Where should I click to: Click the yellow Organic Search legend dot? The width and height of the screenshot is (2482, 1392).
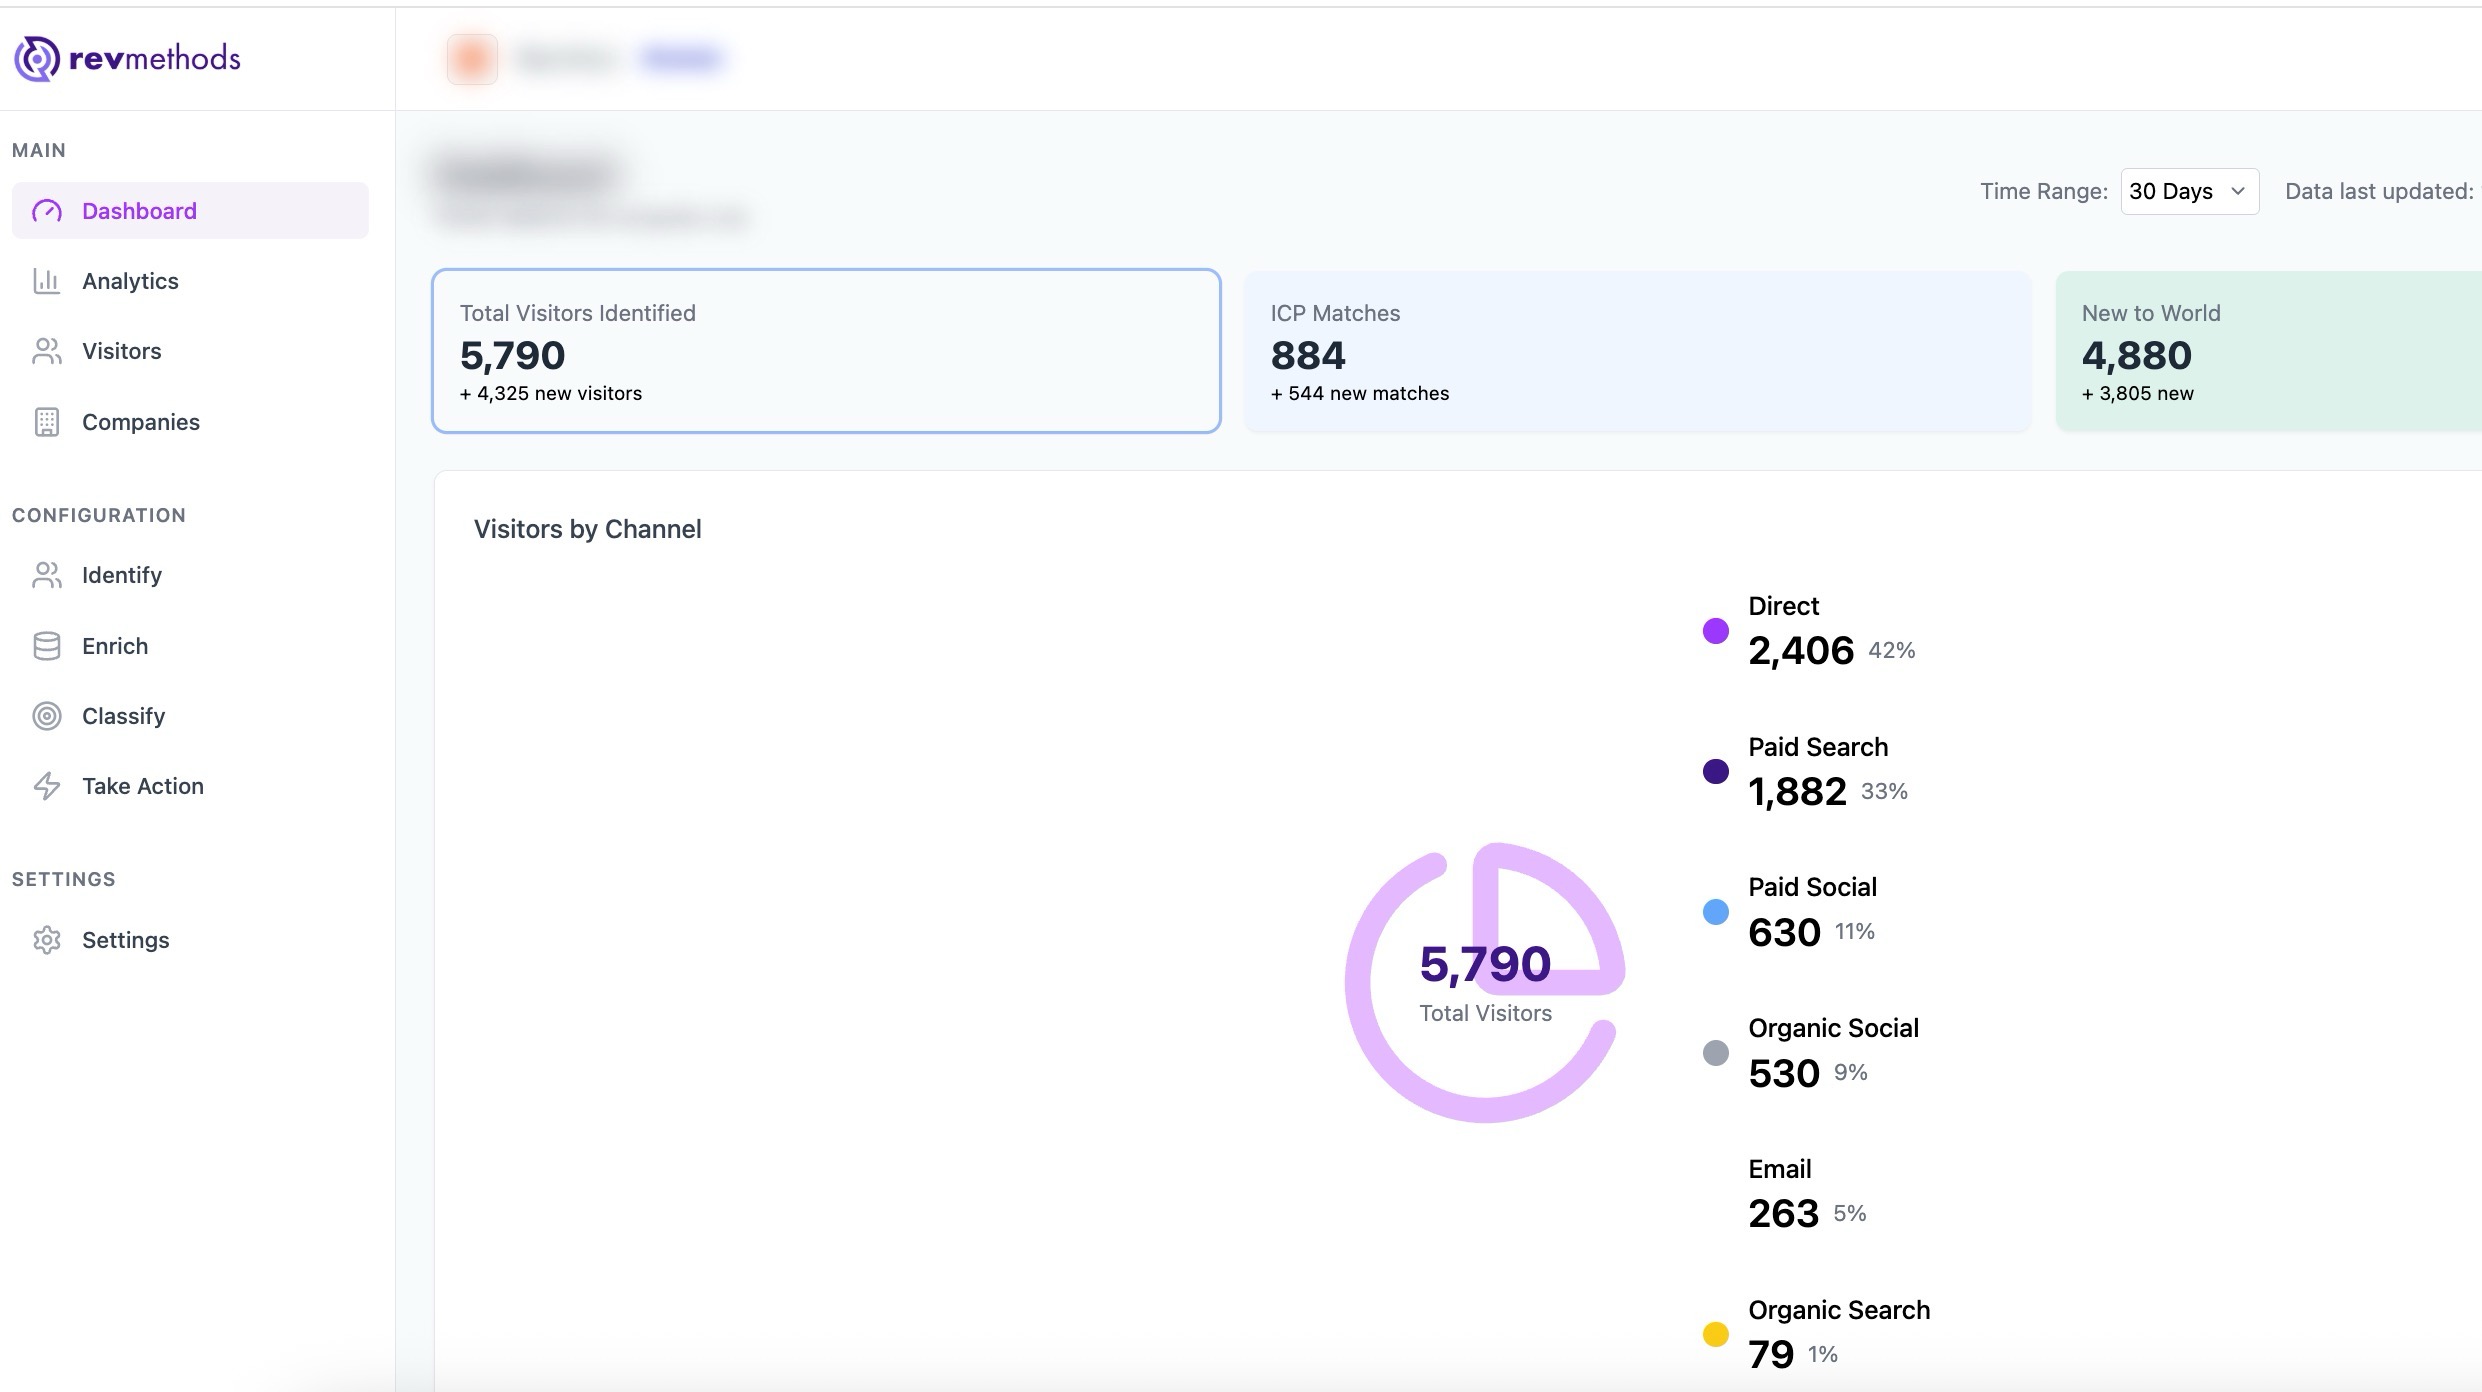coord(1715,1334)
